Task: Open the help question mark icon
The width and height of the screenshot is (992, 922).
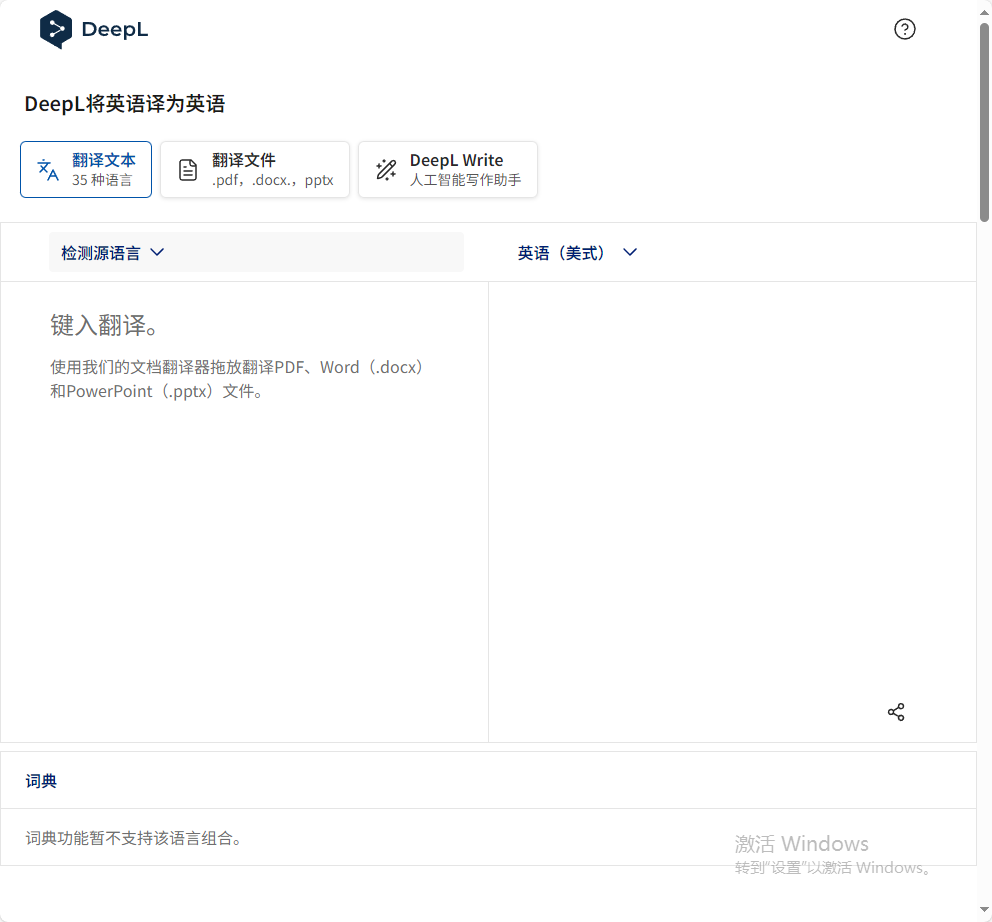Action: 905,29
